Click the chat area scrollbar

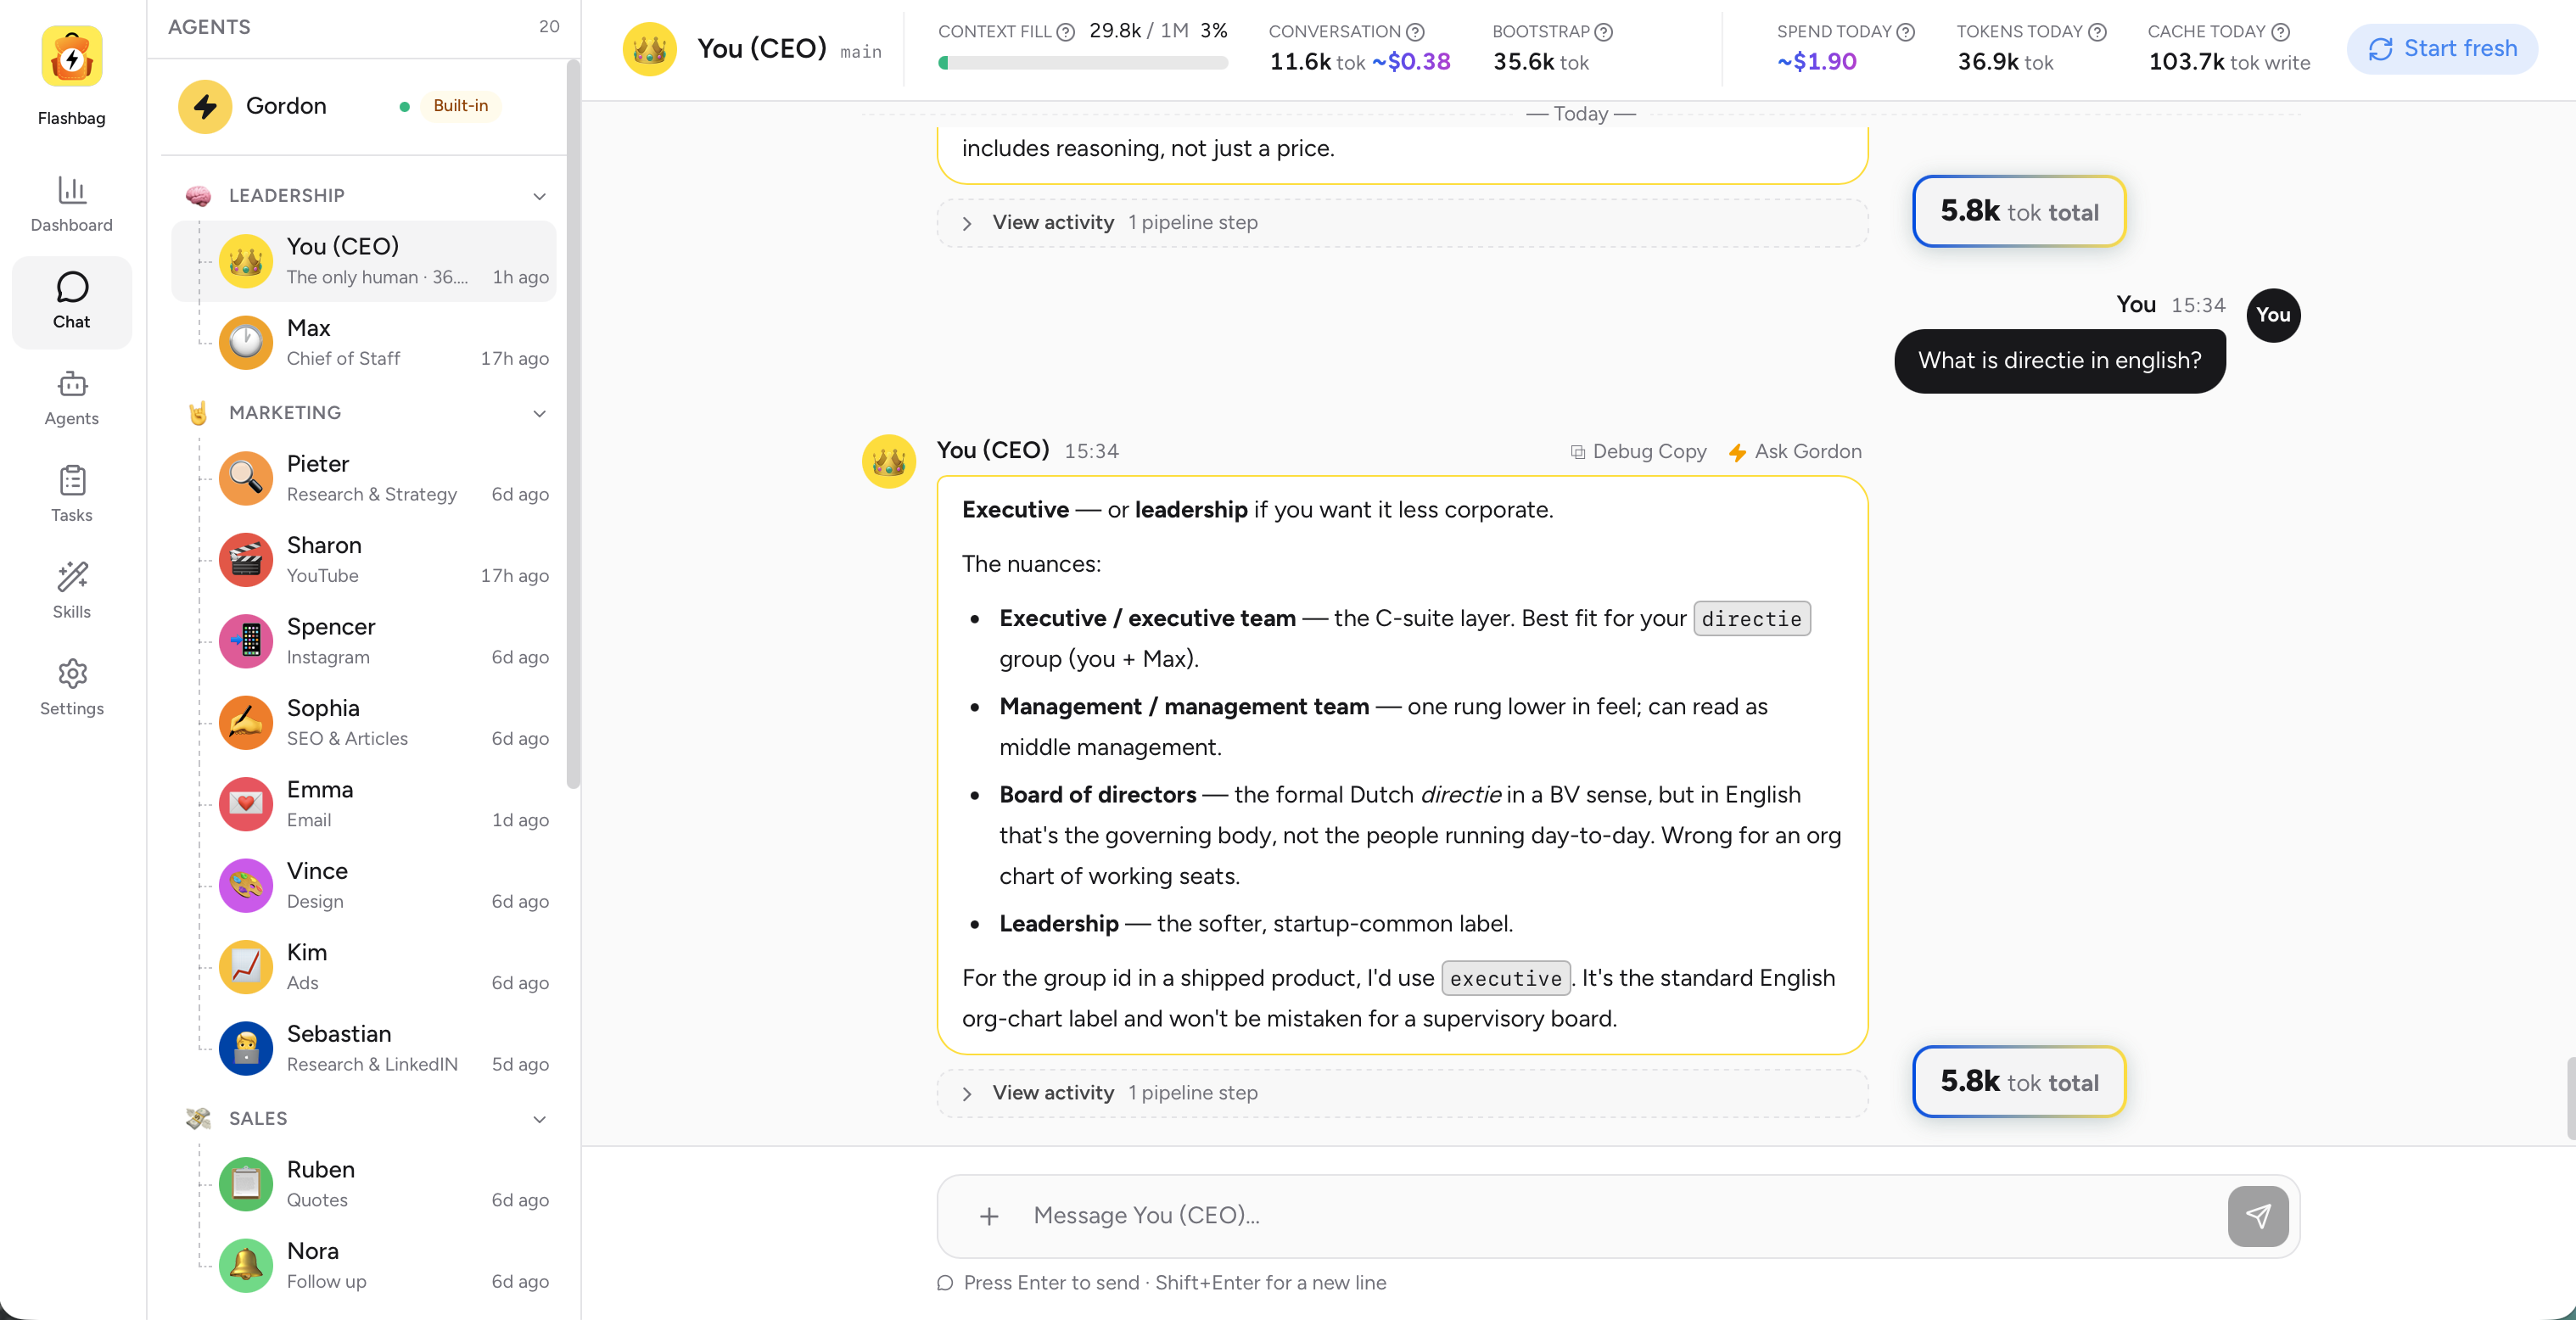(x=2570, y=1098)
